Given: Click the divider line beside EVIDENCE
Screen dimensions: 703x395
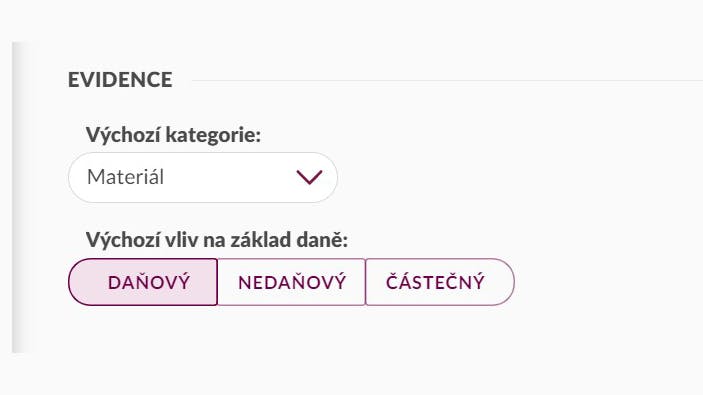Looking at the screenshot, I should (447, 81).
